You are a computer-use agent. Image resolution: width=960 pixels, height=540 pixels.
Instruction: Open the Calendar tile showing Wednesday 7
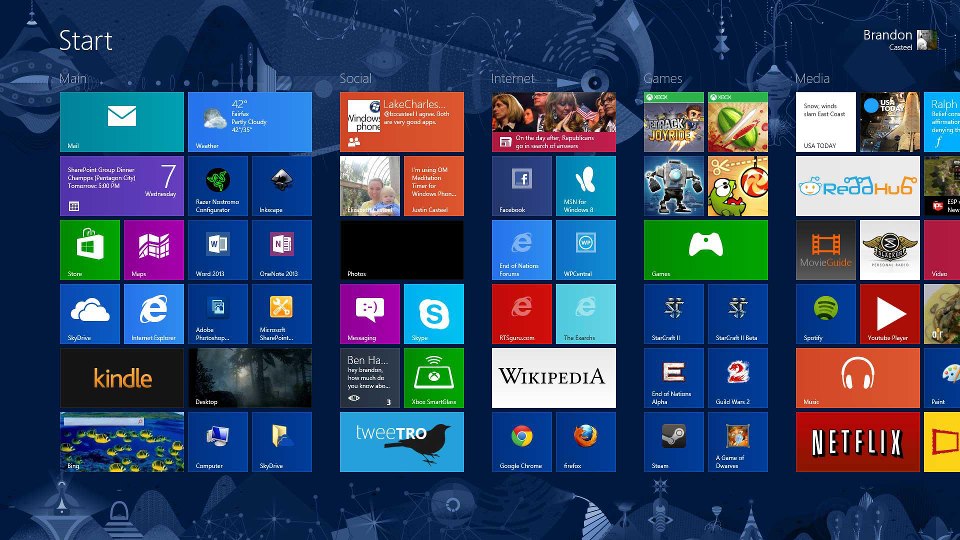click(x=121, y=185)
